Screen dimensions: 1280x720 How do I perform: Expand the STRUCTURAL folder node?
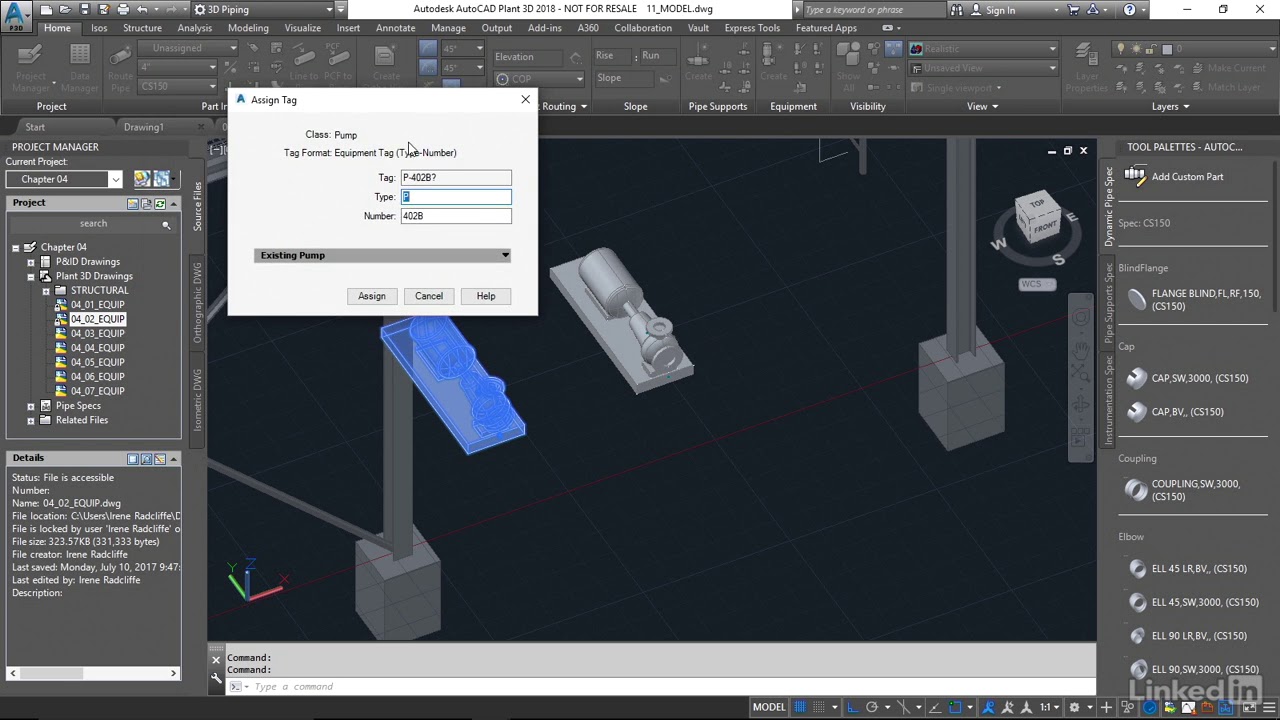pos(46,291)
